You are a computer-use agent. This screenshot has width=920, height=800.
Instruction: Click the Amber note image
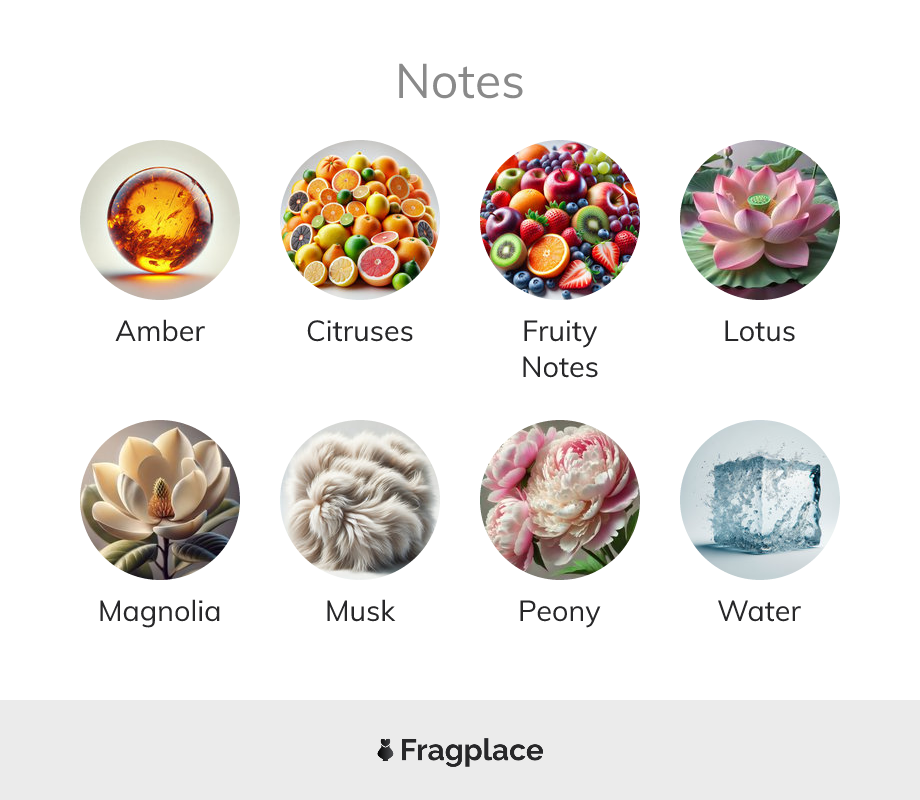tap(160, 220)
